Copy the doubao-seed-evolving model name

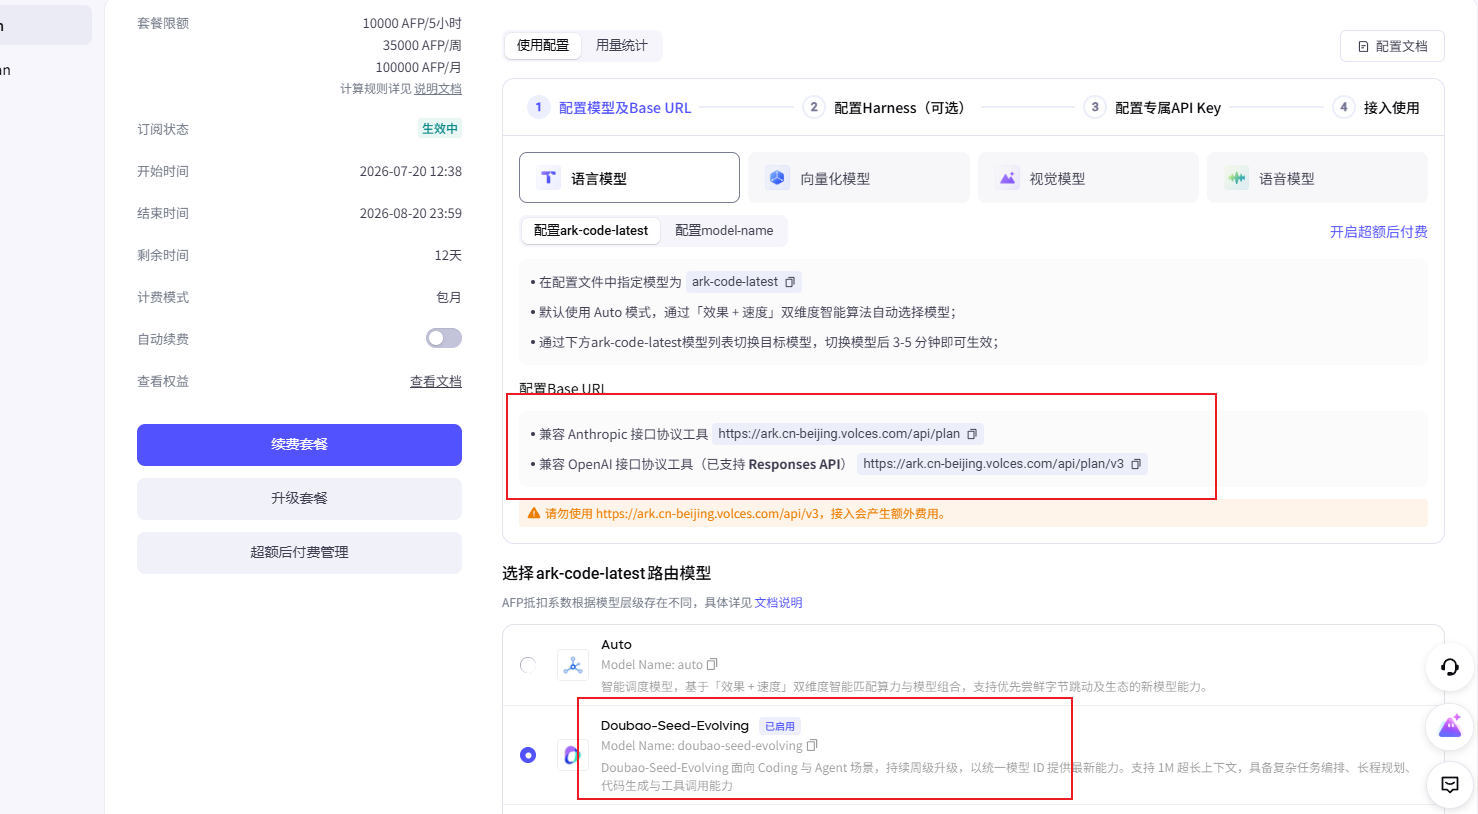point(812,745)
